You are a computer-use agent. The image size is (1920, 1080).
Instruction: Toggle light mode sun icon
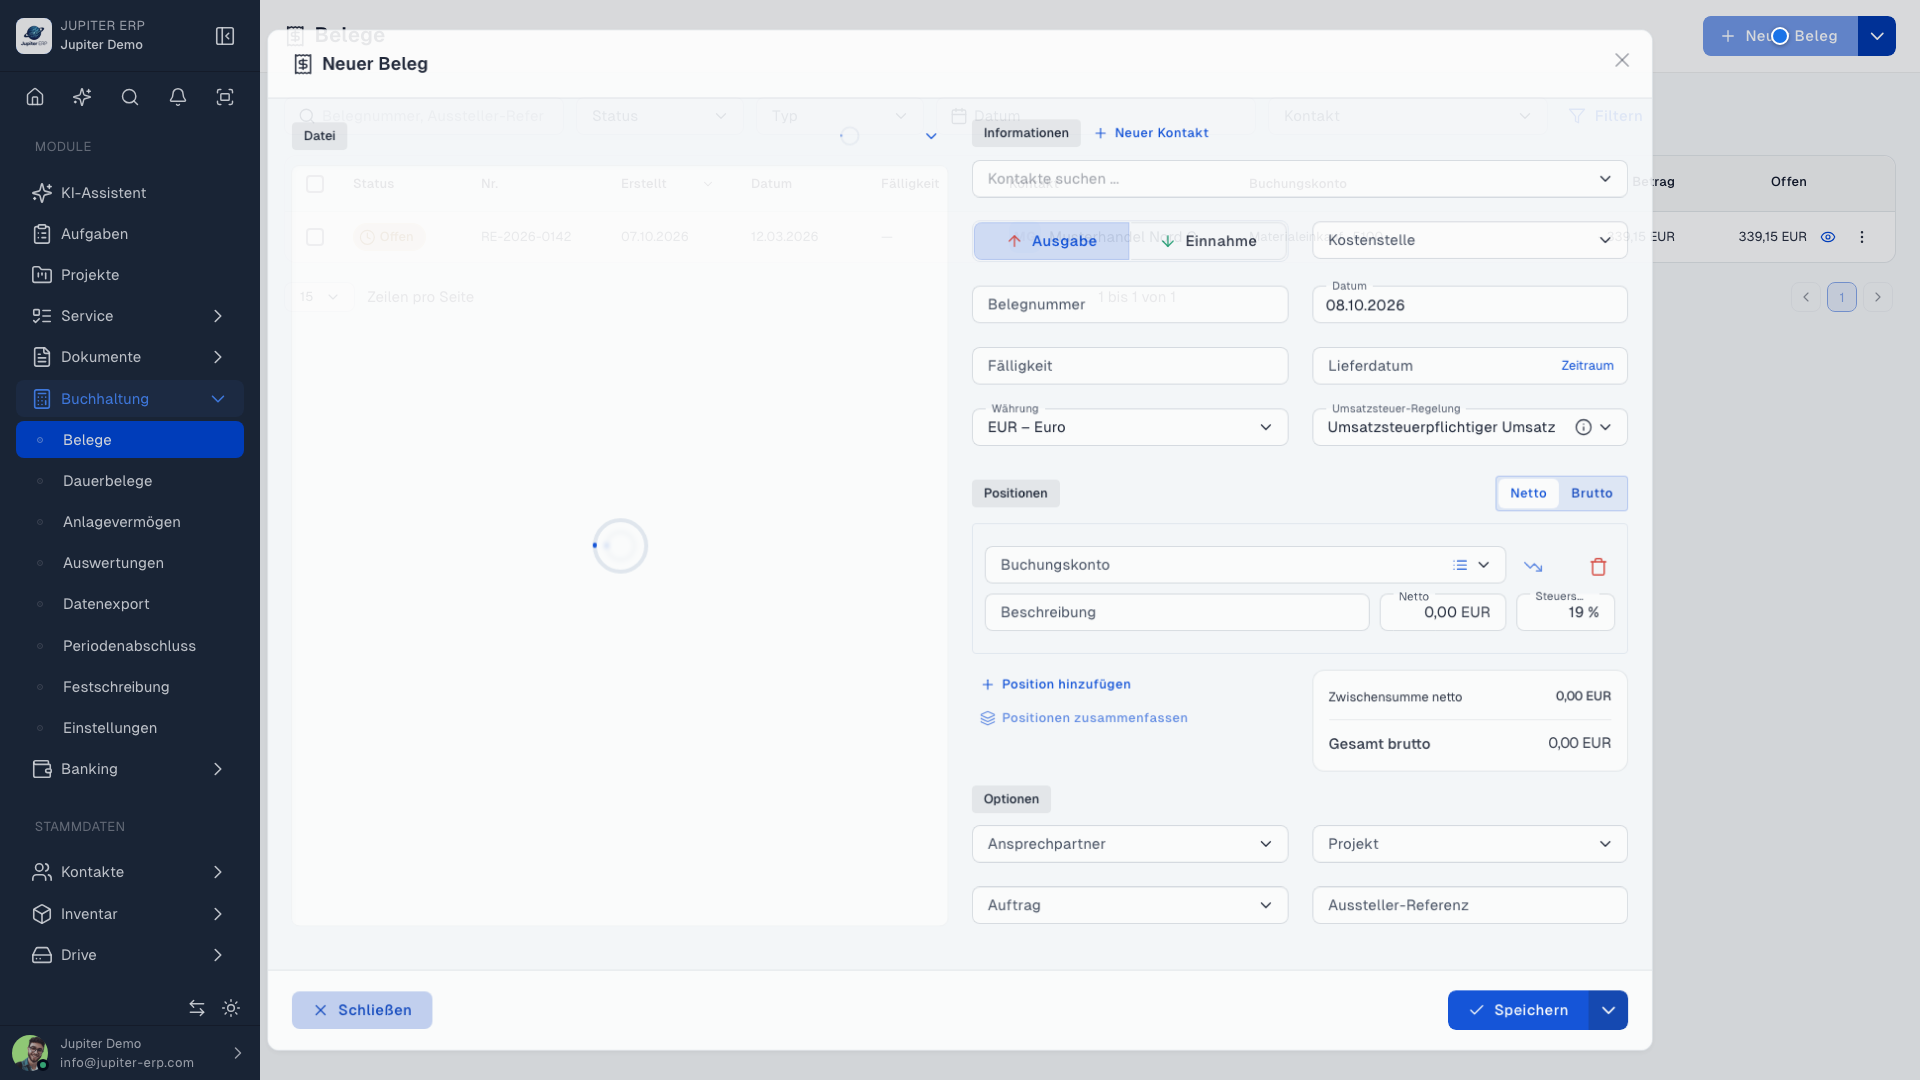(231, 1008)
